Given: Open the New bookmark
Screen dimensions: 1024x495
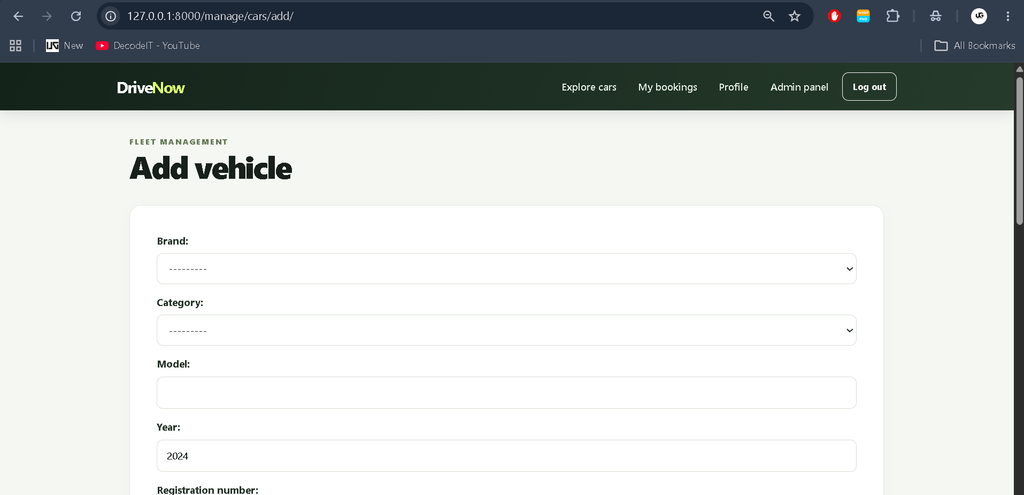Looking at the screenshot, I should (65, 46).
